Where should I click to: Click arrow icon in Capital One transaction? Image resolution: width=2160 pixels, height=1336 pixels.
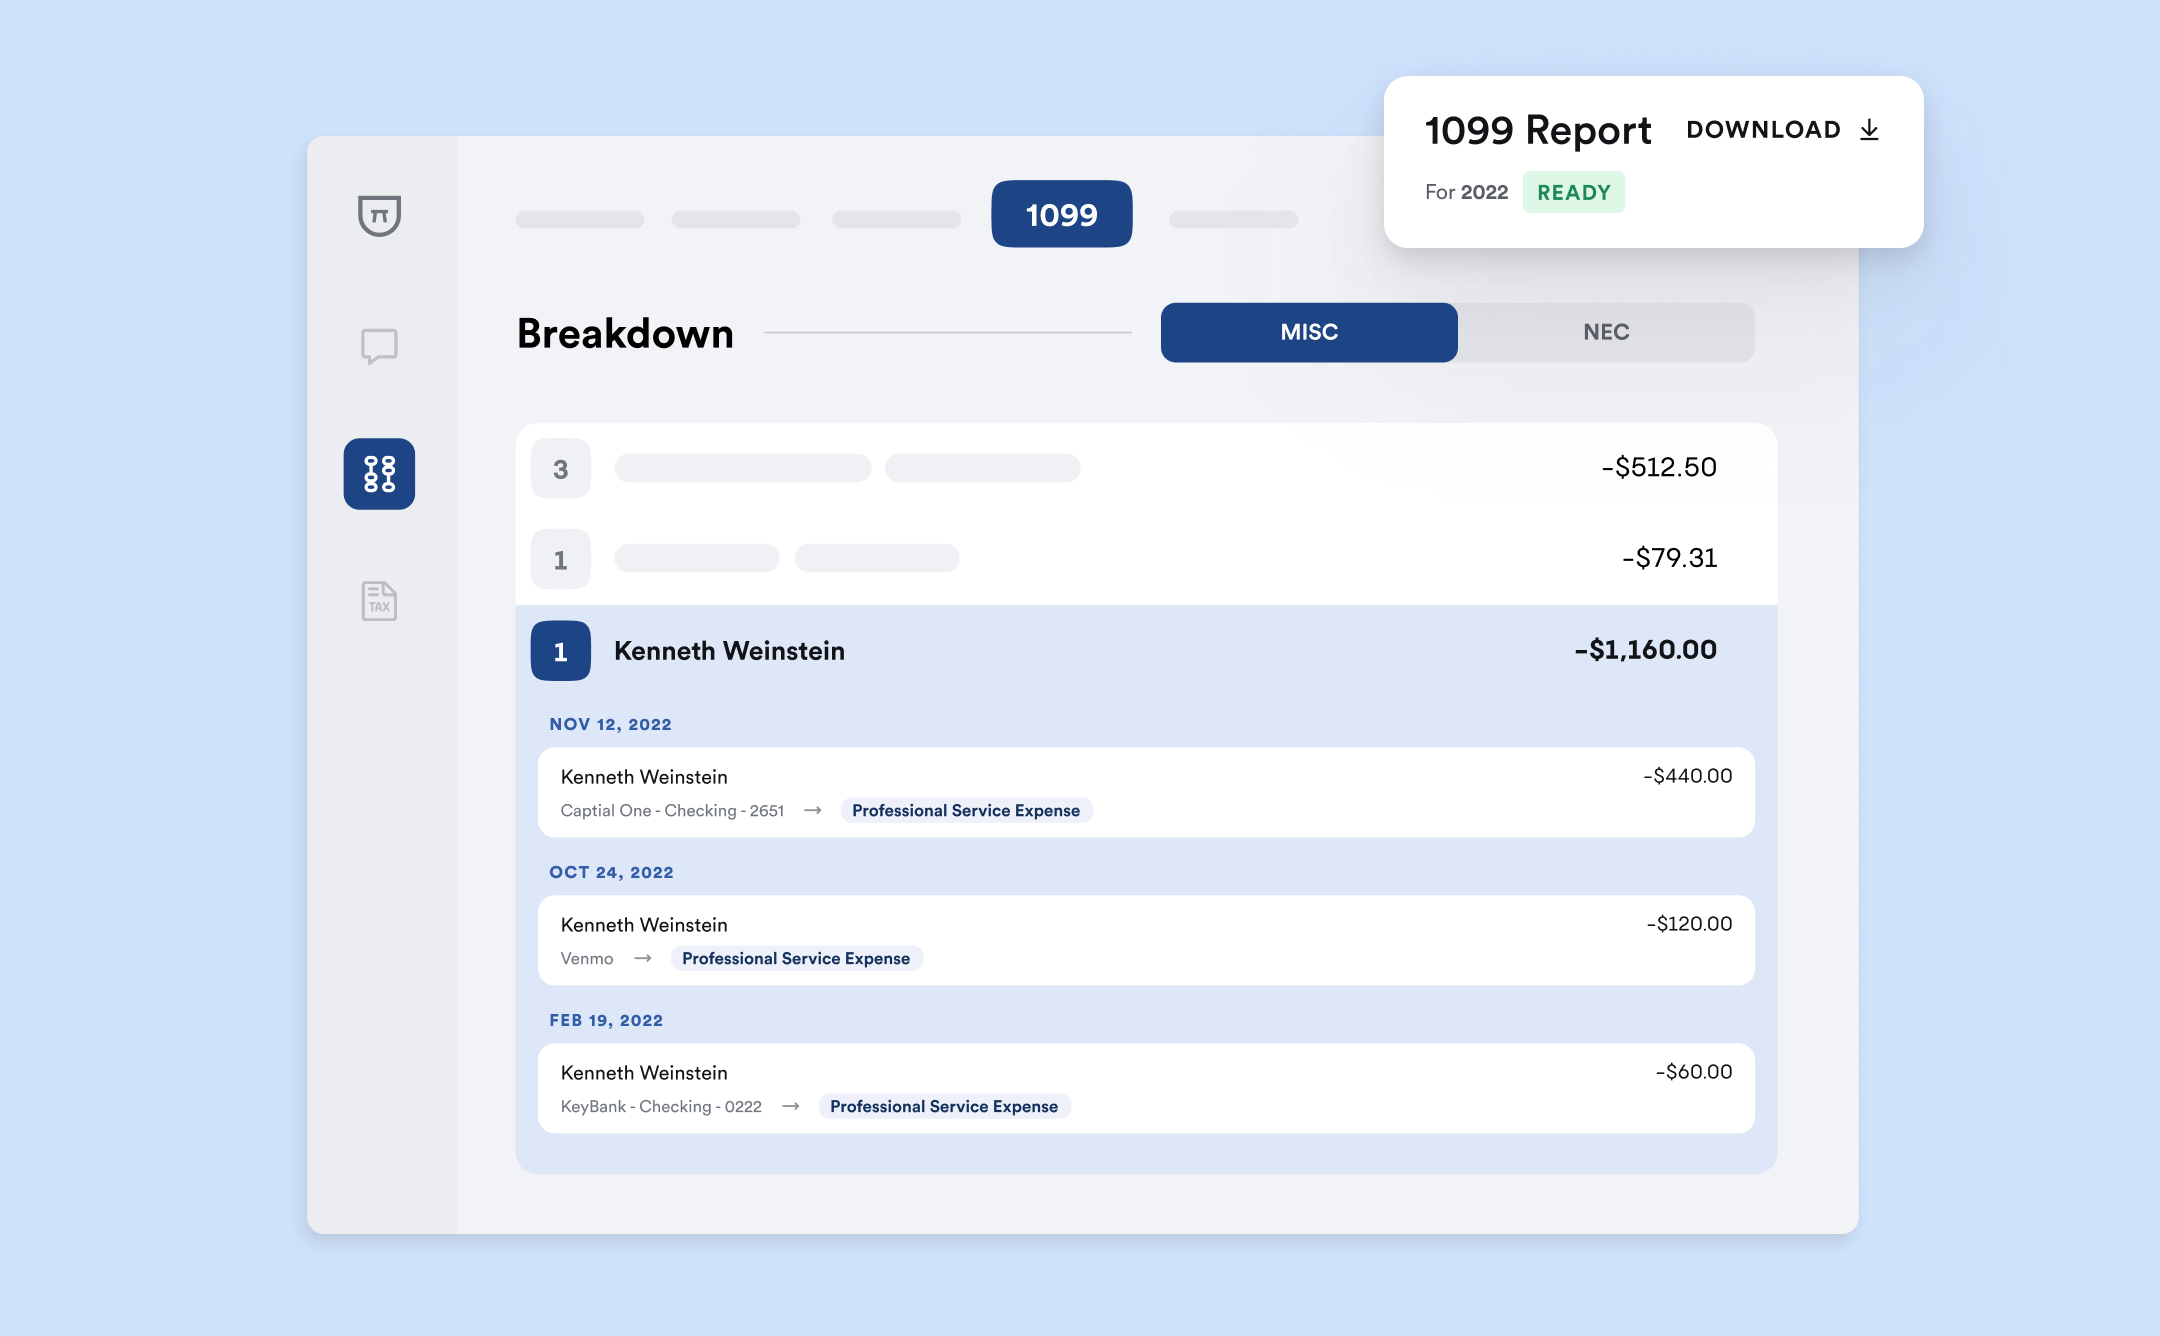[x=813, y=811]
